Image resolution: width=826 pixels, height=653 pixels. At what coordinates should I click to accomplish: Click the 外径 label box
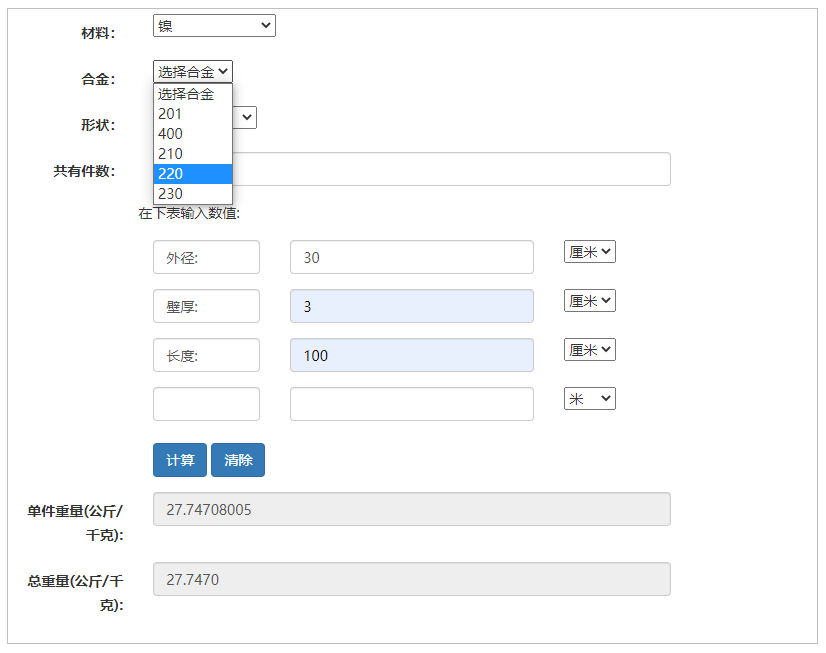206,257
